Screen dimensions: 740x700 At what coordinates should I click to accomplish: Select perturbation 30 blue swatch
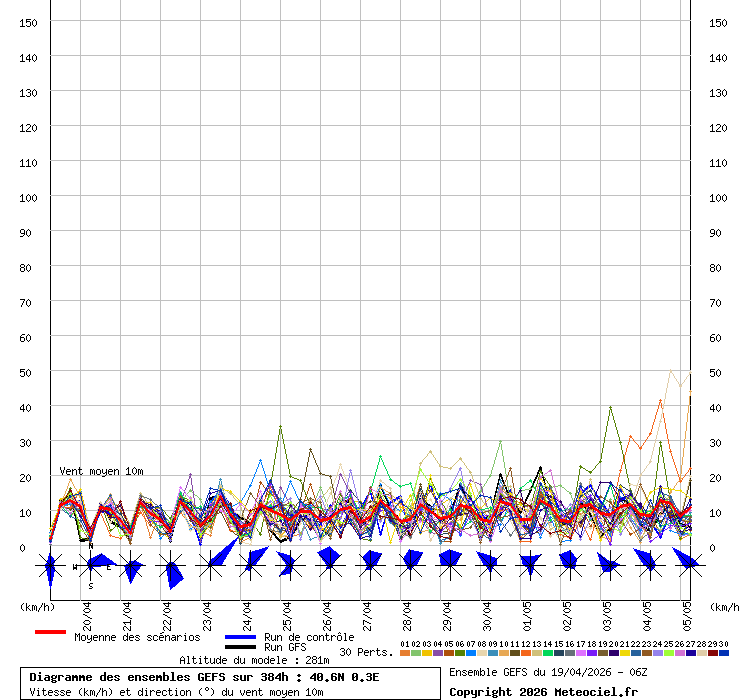click(x=723, y=653)
